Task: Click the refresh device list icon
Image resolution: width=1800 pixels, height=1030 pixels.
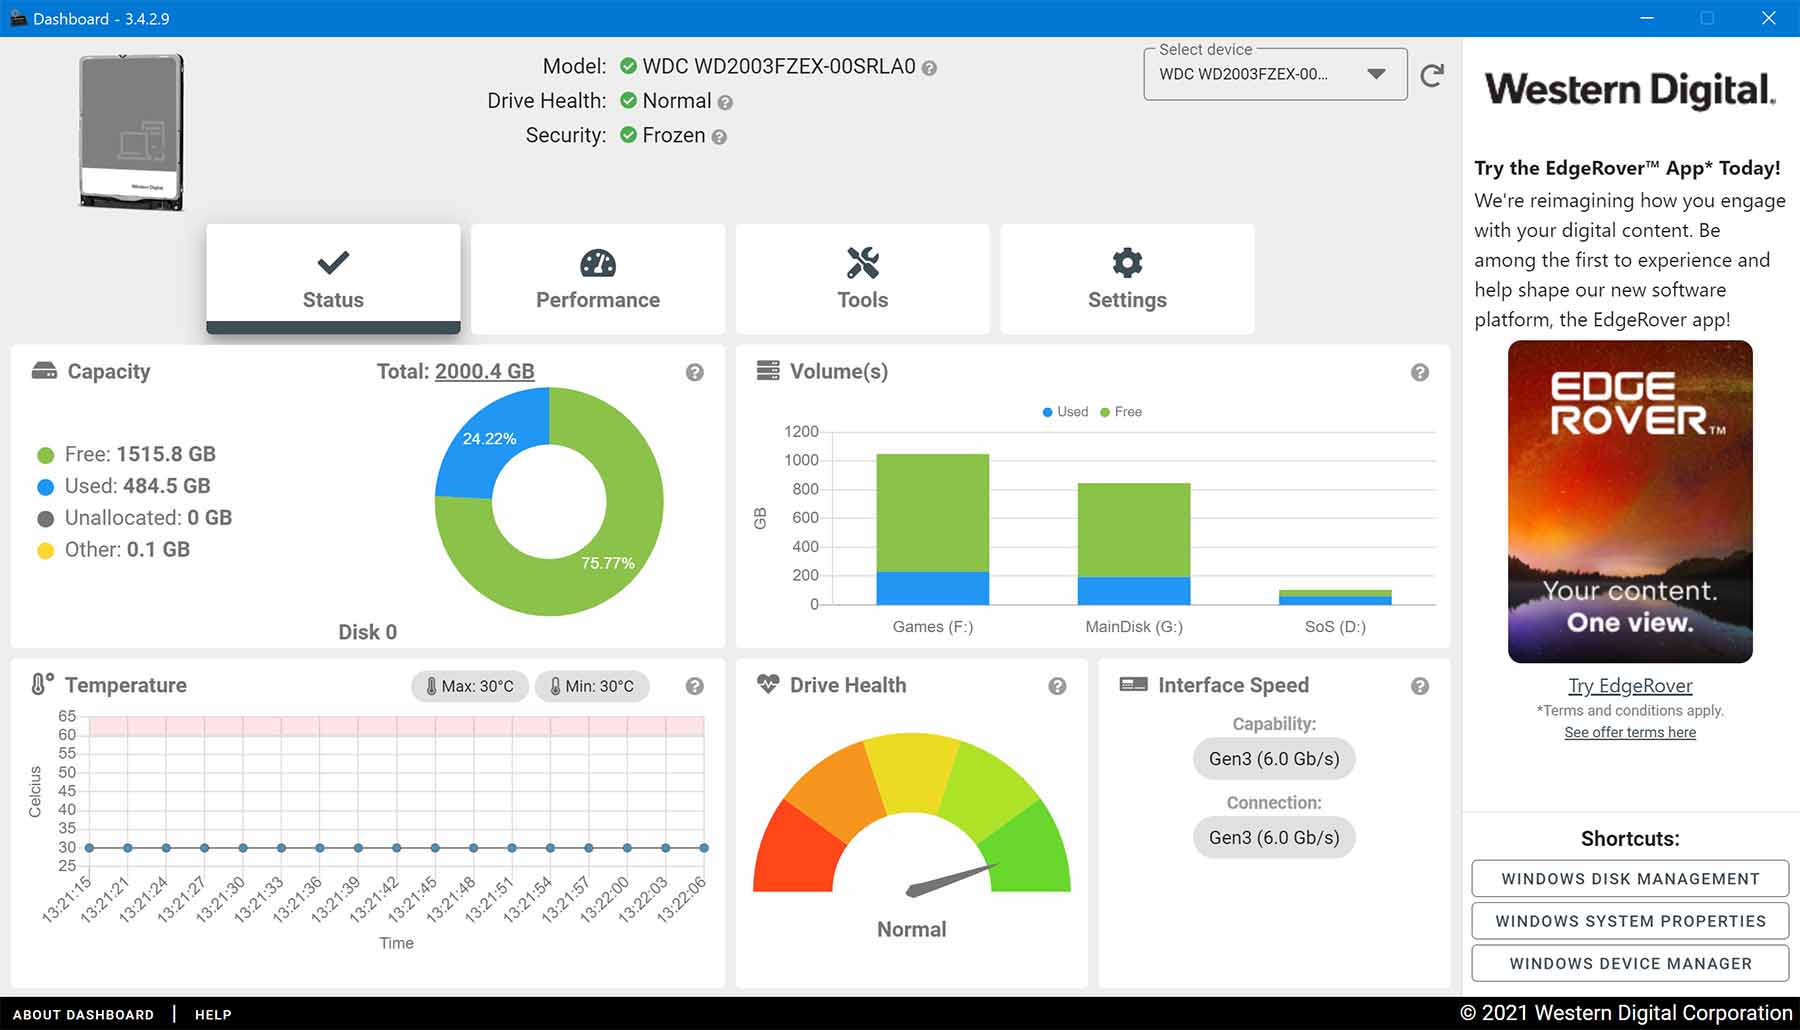Action: pos(1432,75)
